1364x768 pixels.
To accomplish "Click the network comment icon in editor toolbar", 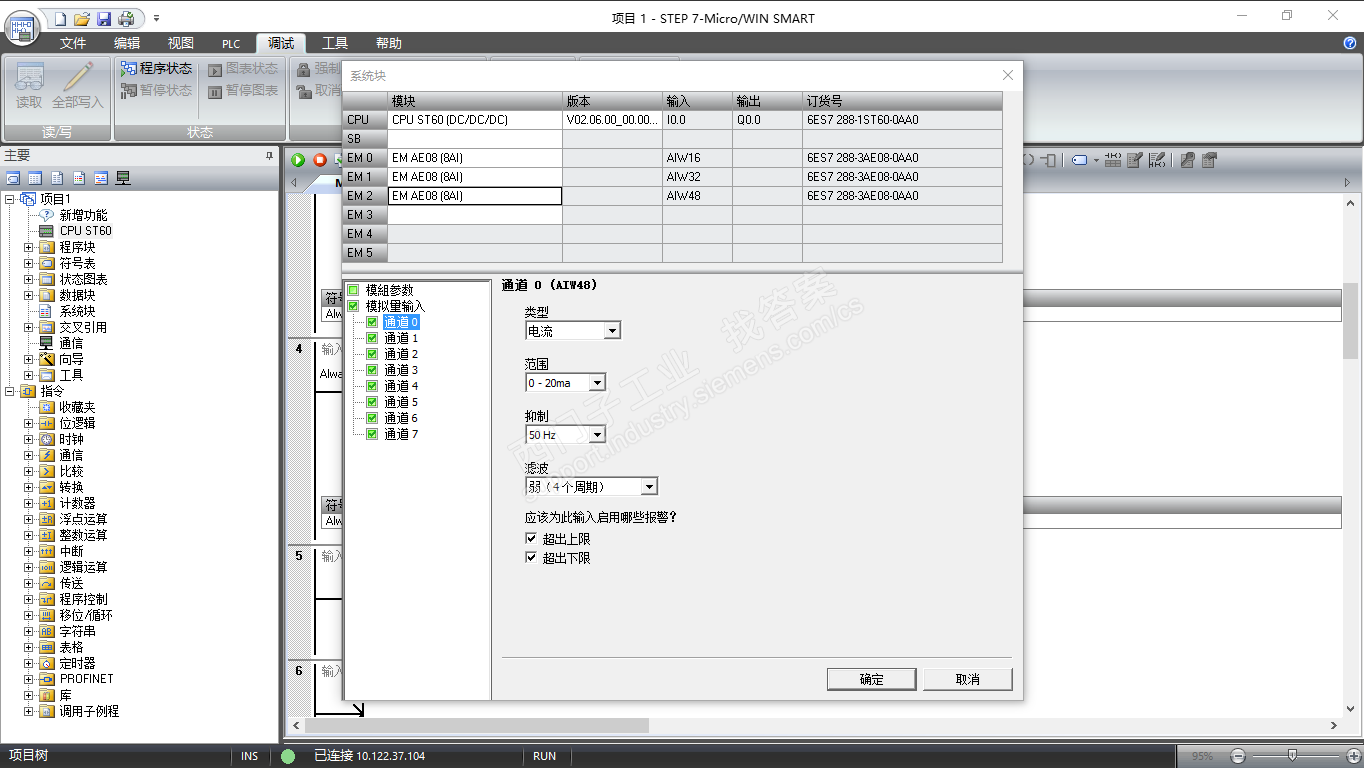I will [1157, 160].
